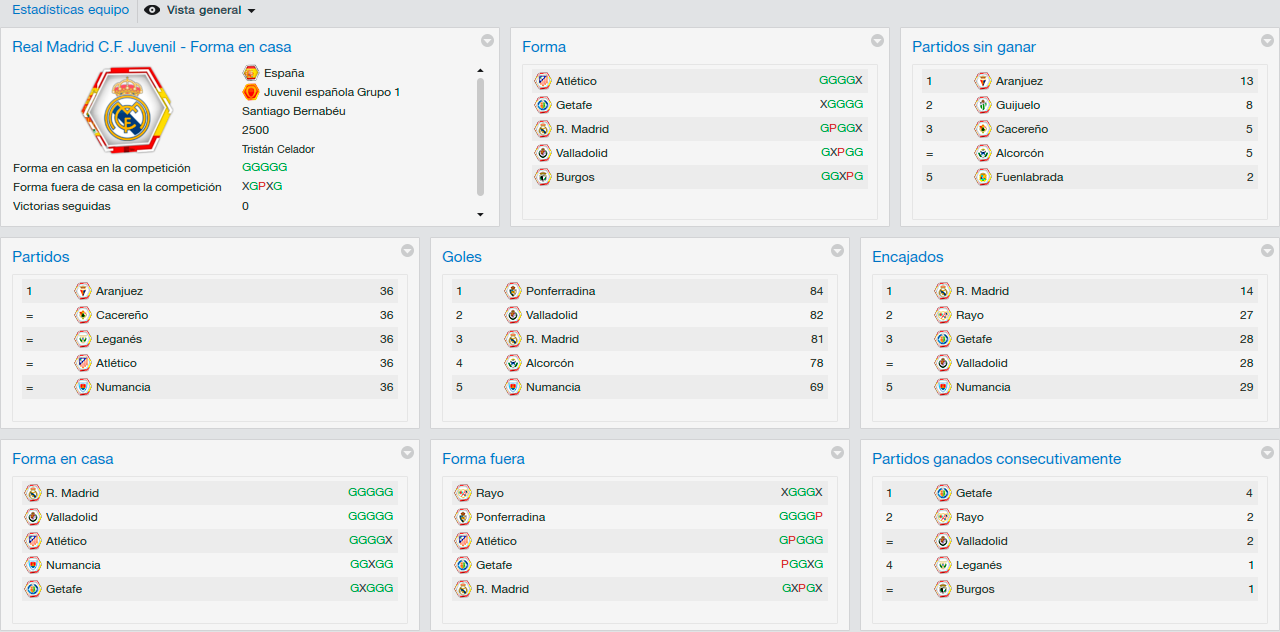Click Rayo badge in Encajados panel
The width and height of the screenshot is (1280, 632).
(x=943, y=315)
